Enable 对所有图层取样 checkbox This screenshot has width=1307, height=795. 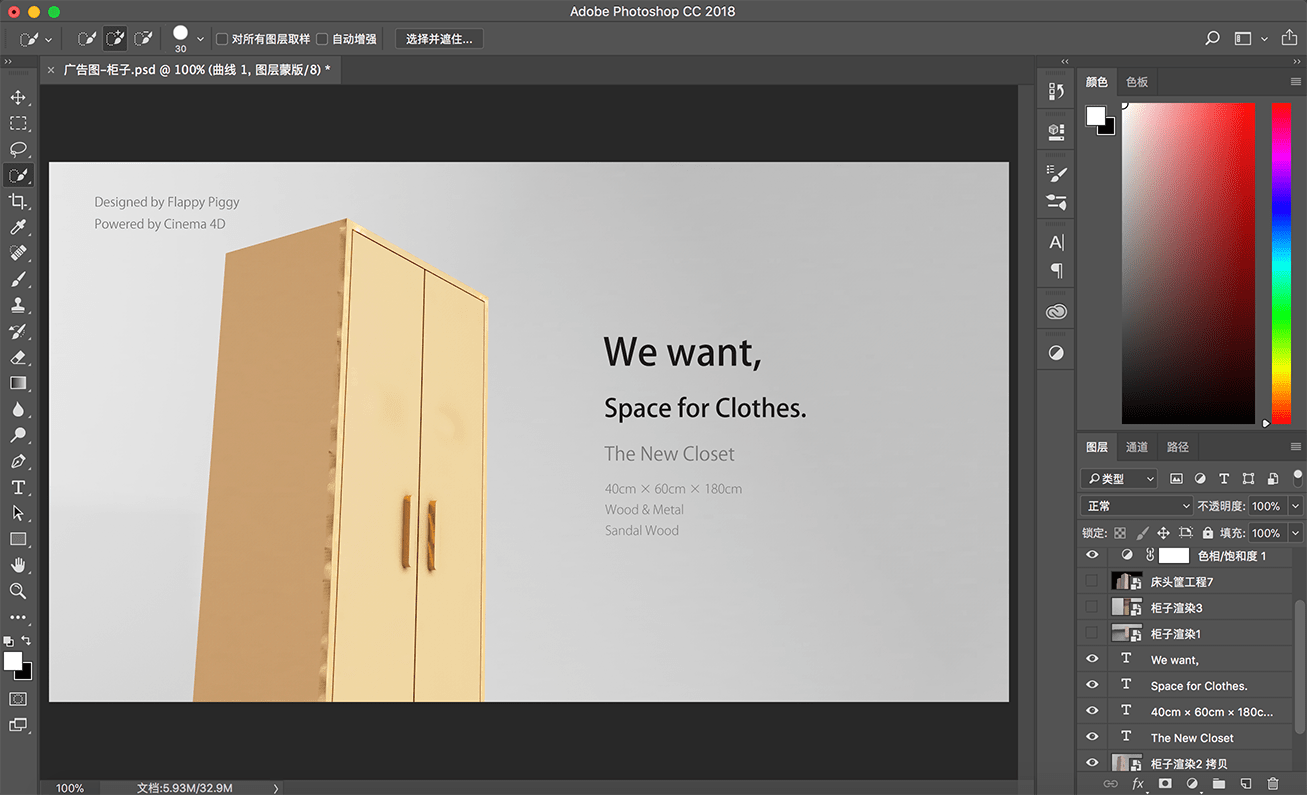tap(222, 39)
